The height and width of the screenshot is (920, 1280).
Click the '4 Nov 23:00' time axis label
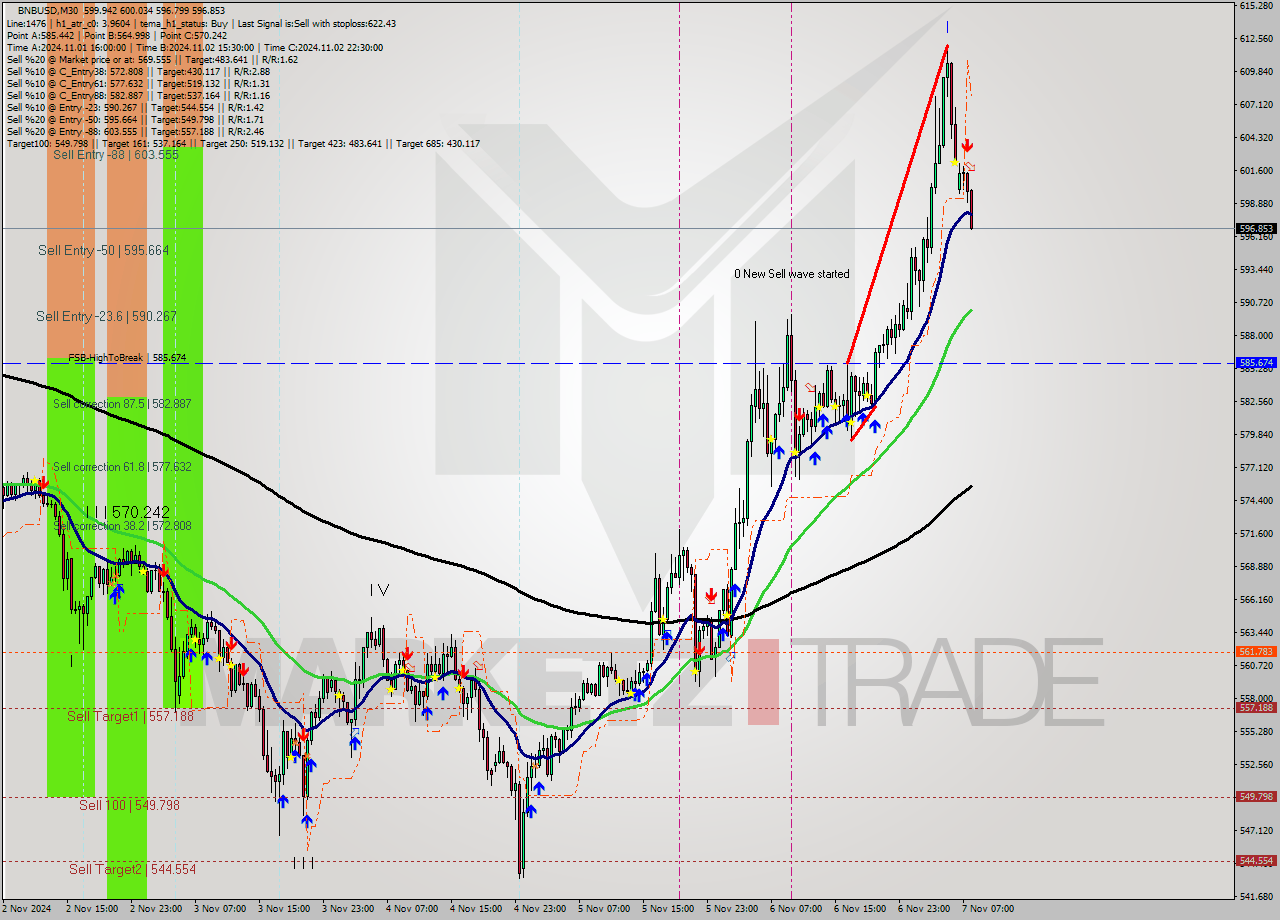tap(541, 909)
